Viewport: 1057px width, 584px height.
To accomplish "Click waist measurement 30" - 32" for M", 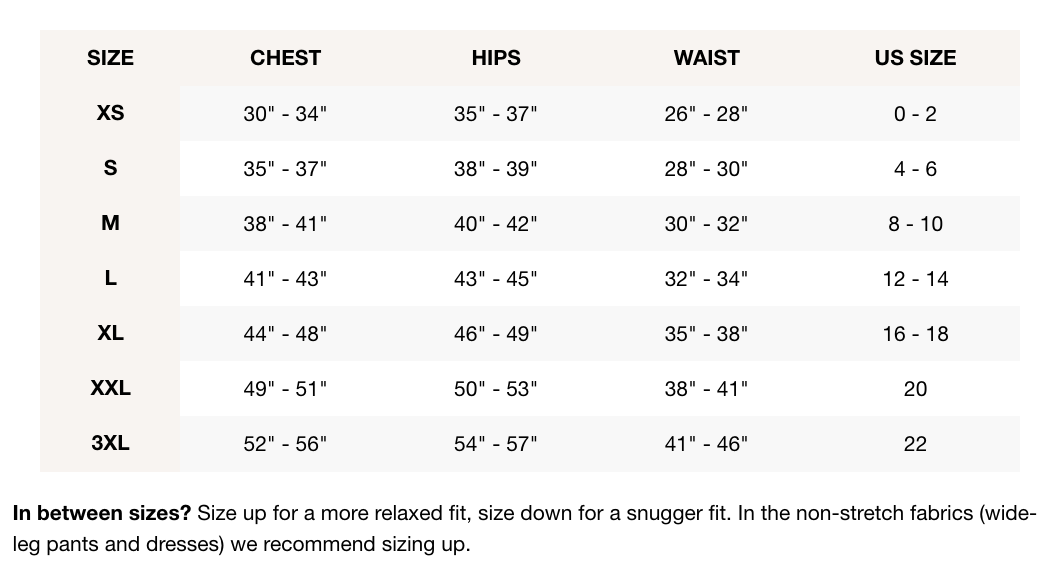I will 706,224.
